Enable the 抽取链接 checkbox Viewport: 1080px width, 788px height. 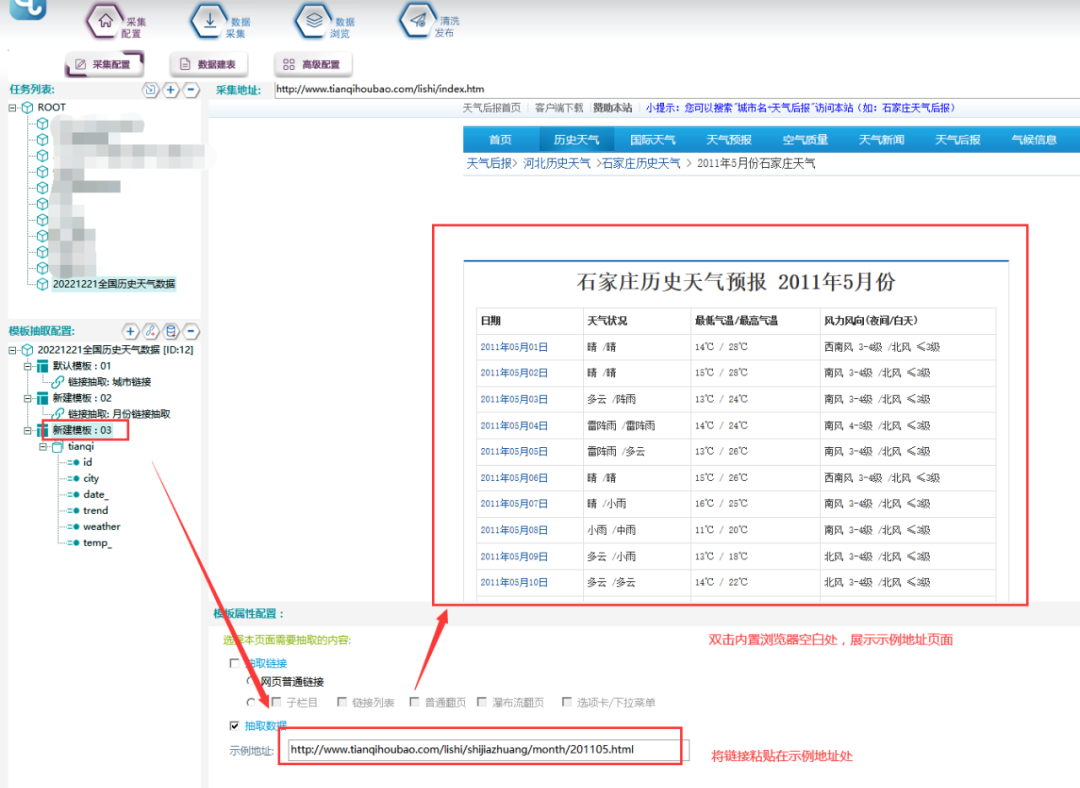click(234, 663)
